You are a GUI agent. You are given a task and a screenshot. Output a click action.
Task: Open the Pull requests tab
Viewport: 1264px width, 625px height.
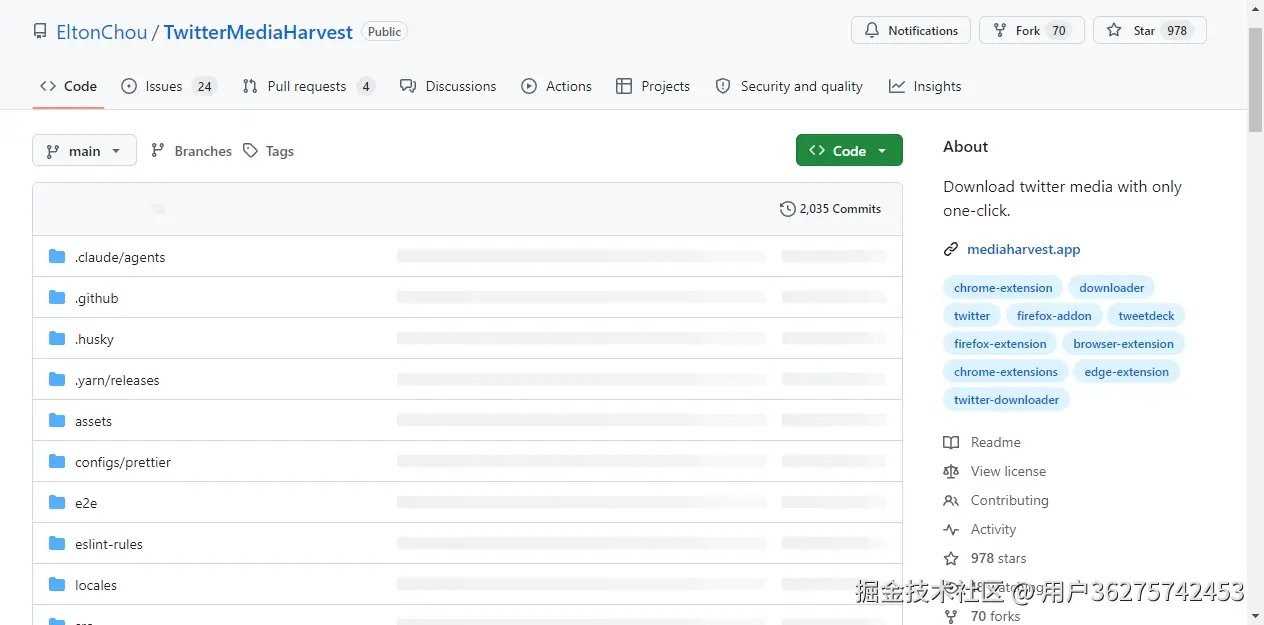point(309,86)
